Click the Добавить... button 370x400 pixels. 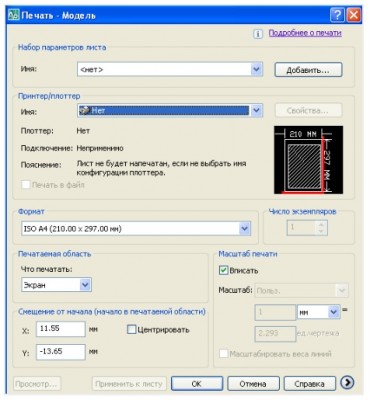pyautogui.click(x=308, y=70)
